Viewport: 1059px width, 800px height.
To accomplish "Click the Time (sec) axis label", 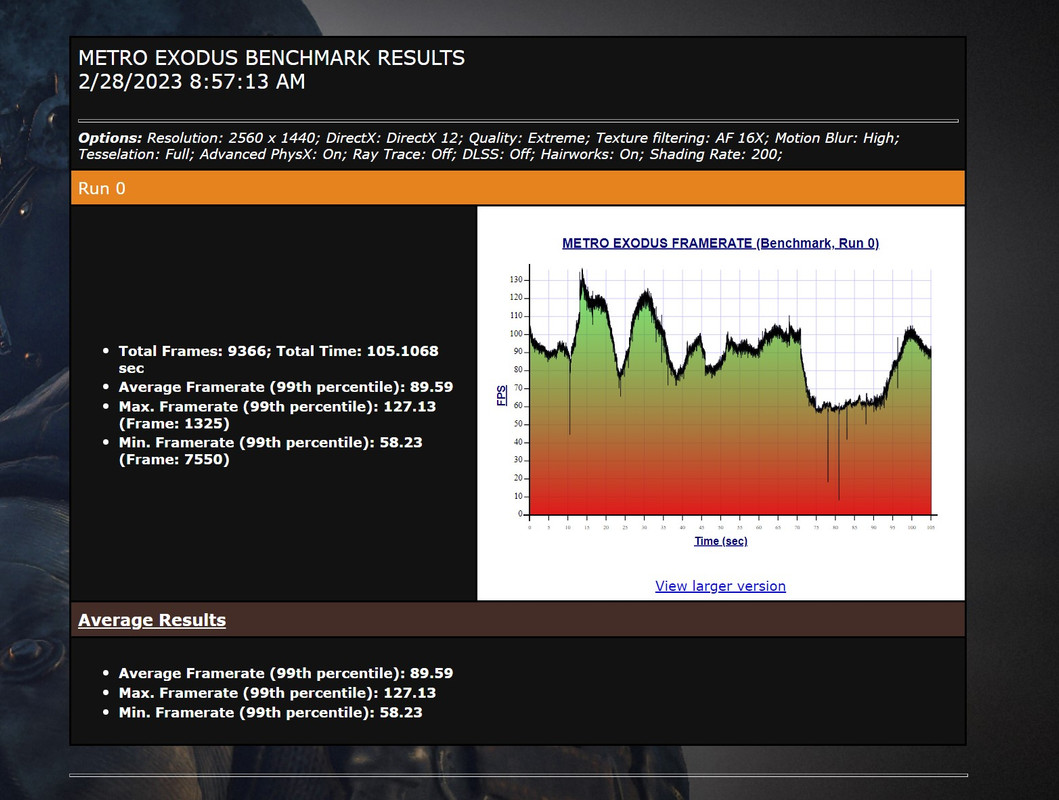I will (721, 541).
